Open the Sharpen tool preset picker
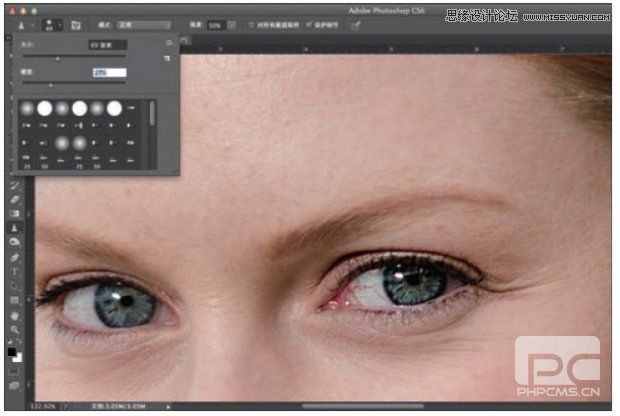The image size is (620, 416). pyautogui.click(x=25, y=26)
